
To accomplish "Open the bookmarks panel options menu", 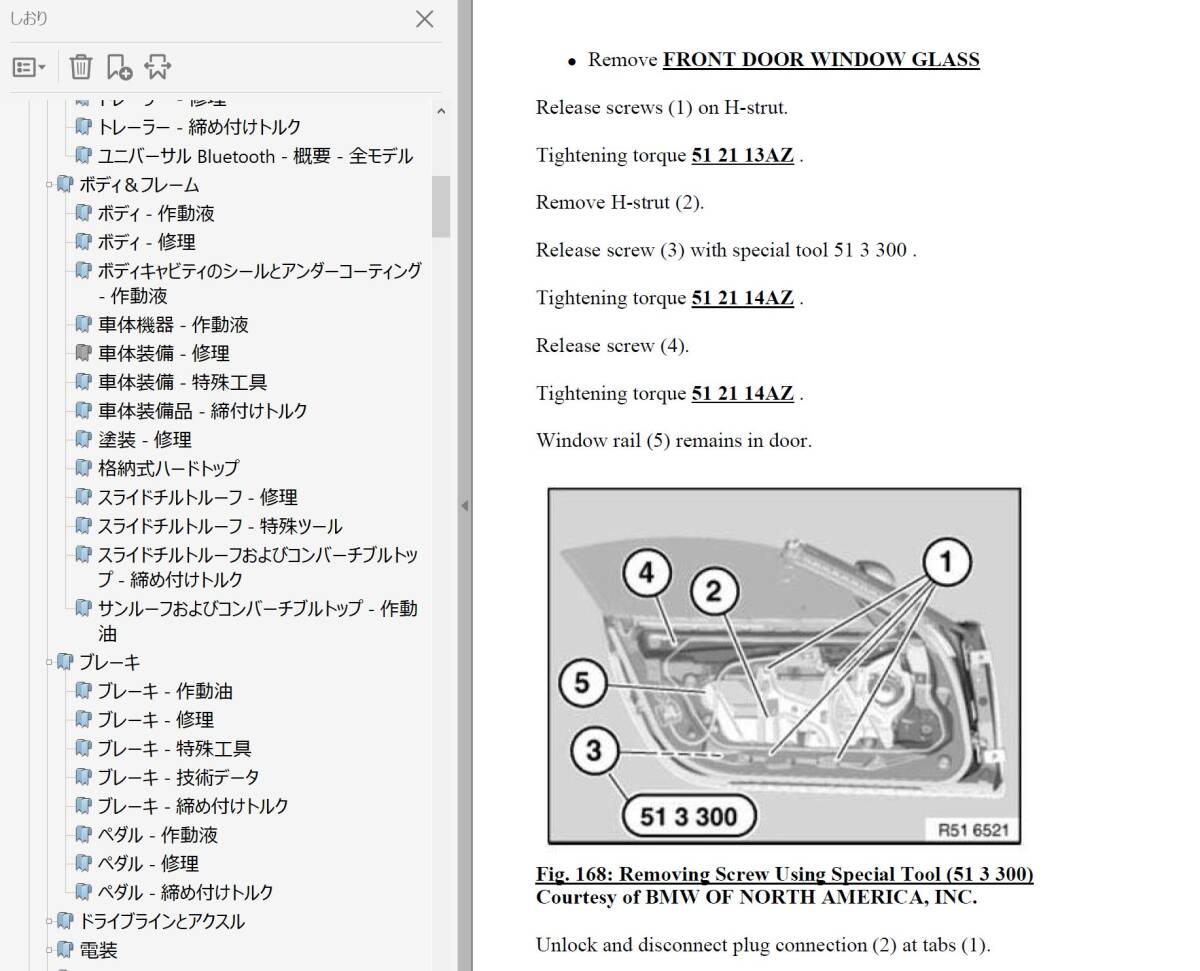I will pyautogui.click(x=29, y=67).
